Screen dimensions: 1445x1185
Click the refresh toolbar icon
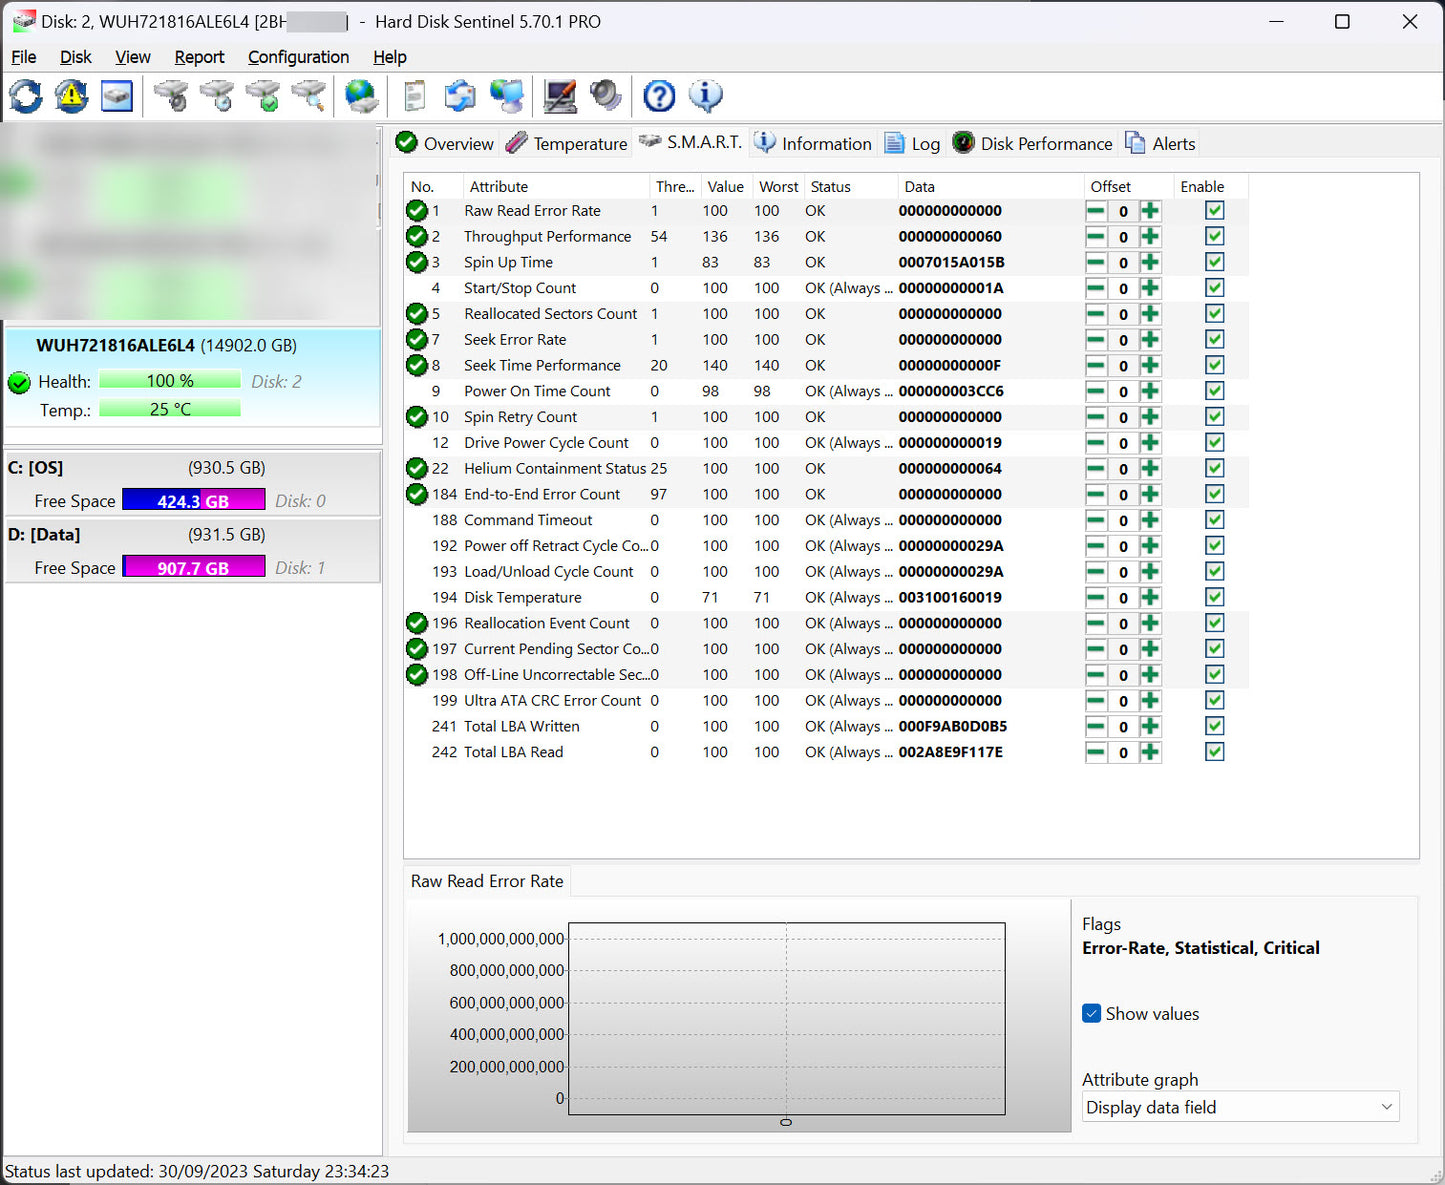(26, 97)
